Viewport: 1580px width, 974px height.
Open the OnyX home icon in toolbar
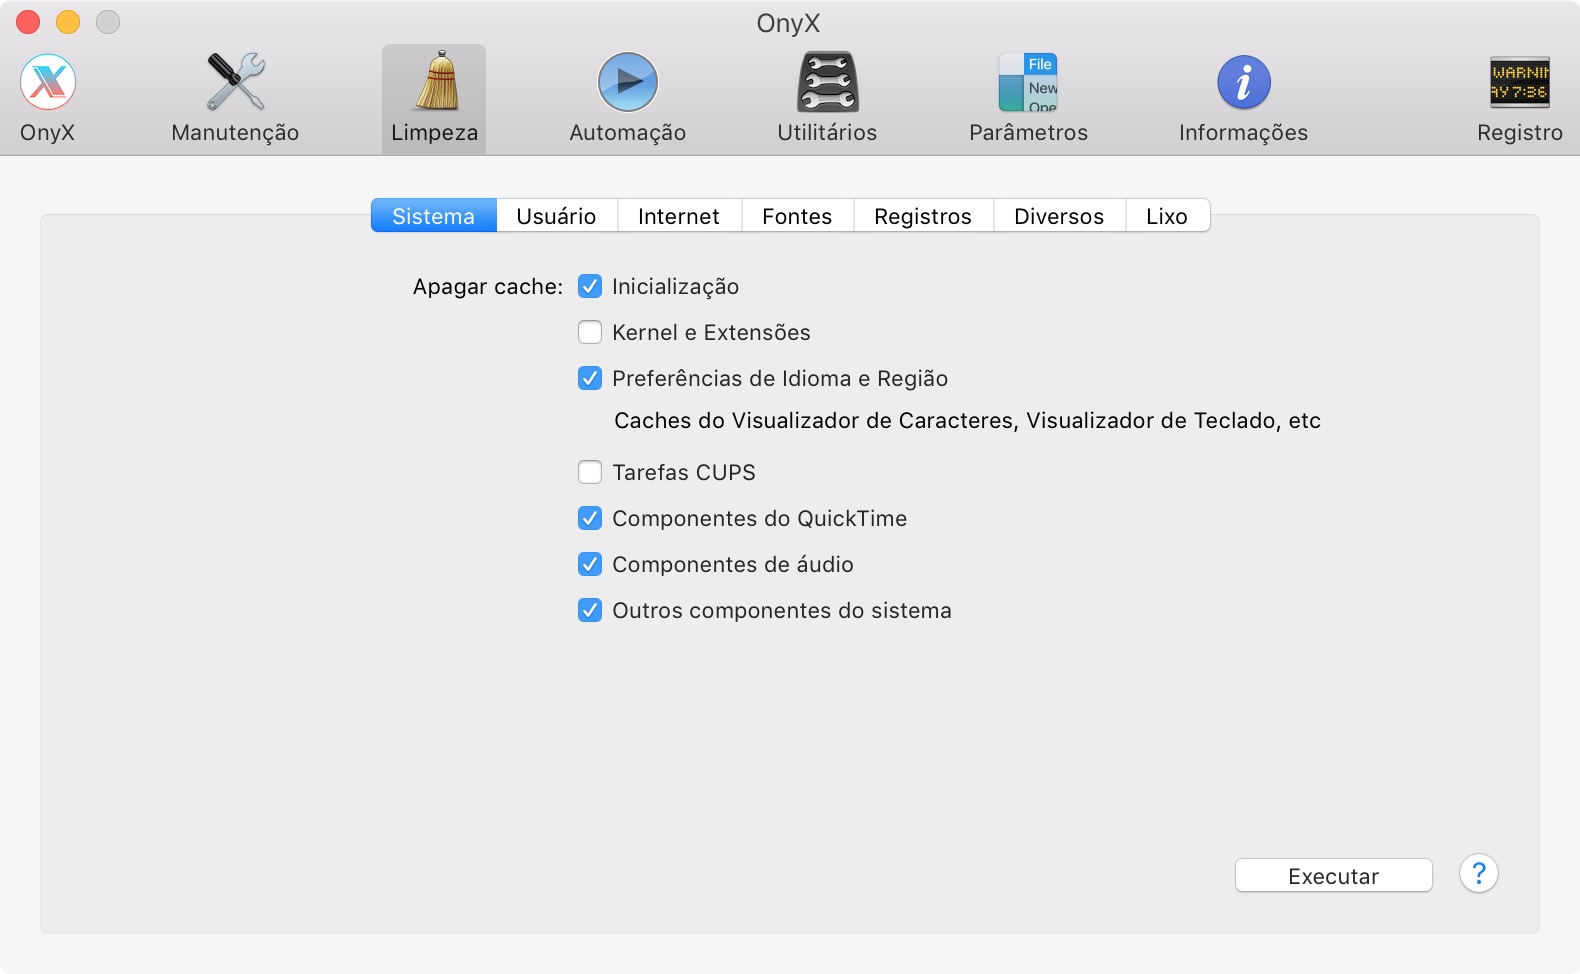[x=48, y=82]
